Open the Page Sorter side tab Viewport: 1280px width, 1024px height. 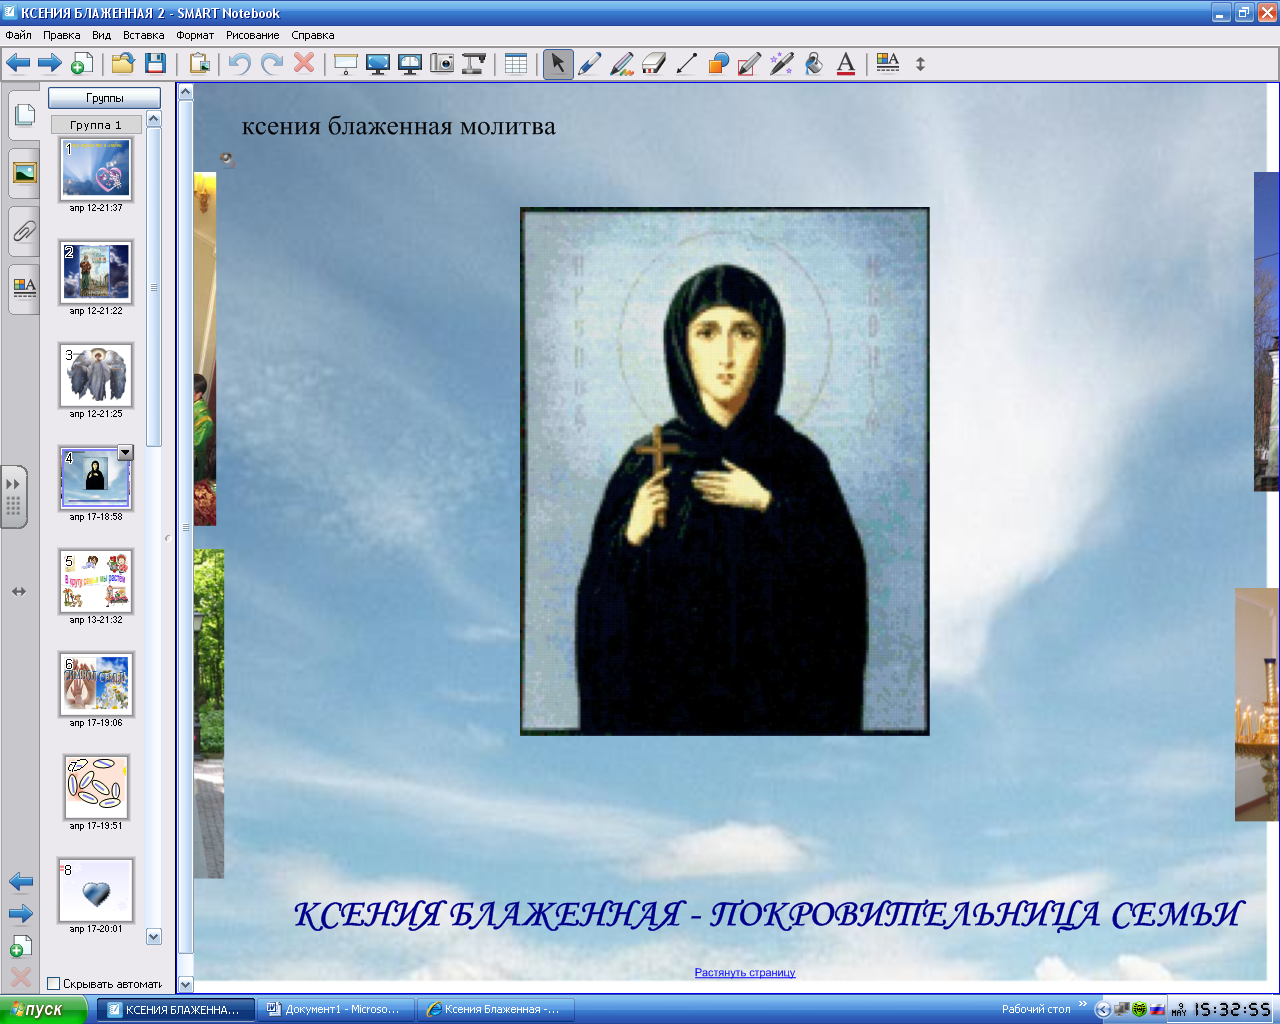(24, 115)
